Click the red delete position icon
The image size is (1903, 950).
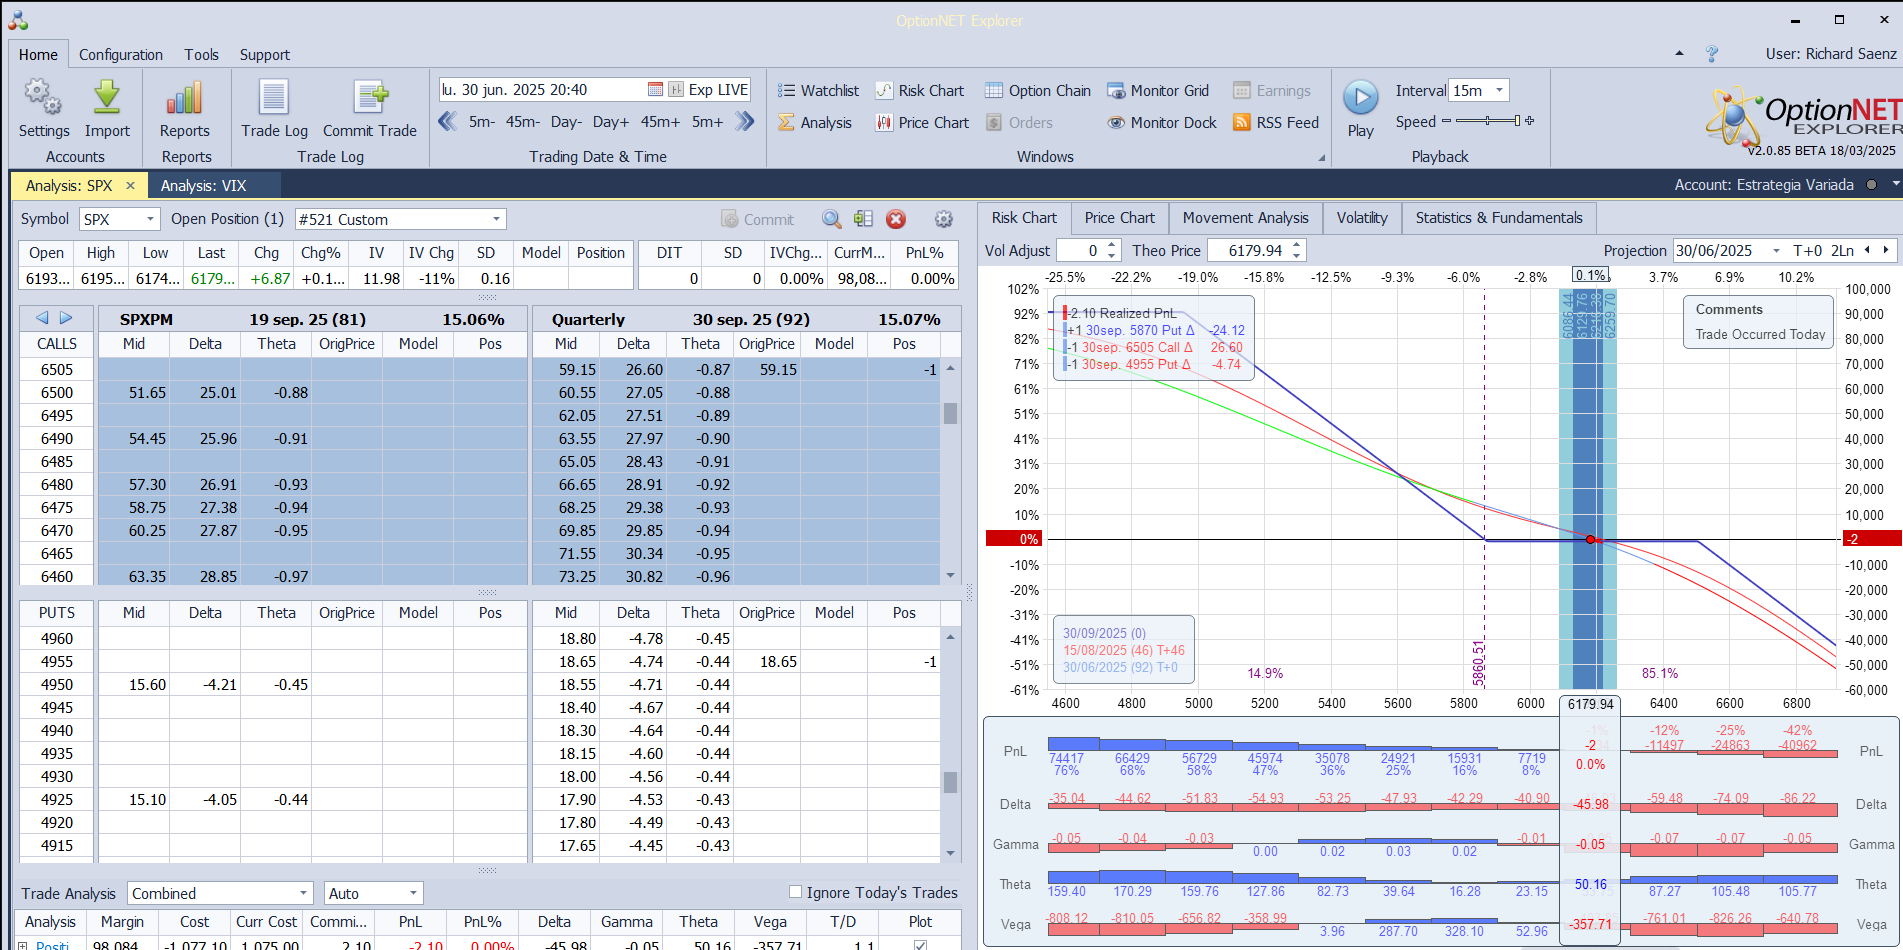pyautogui.click(x=896, y=219)
